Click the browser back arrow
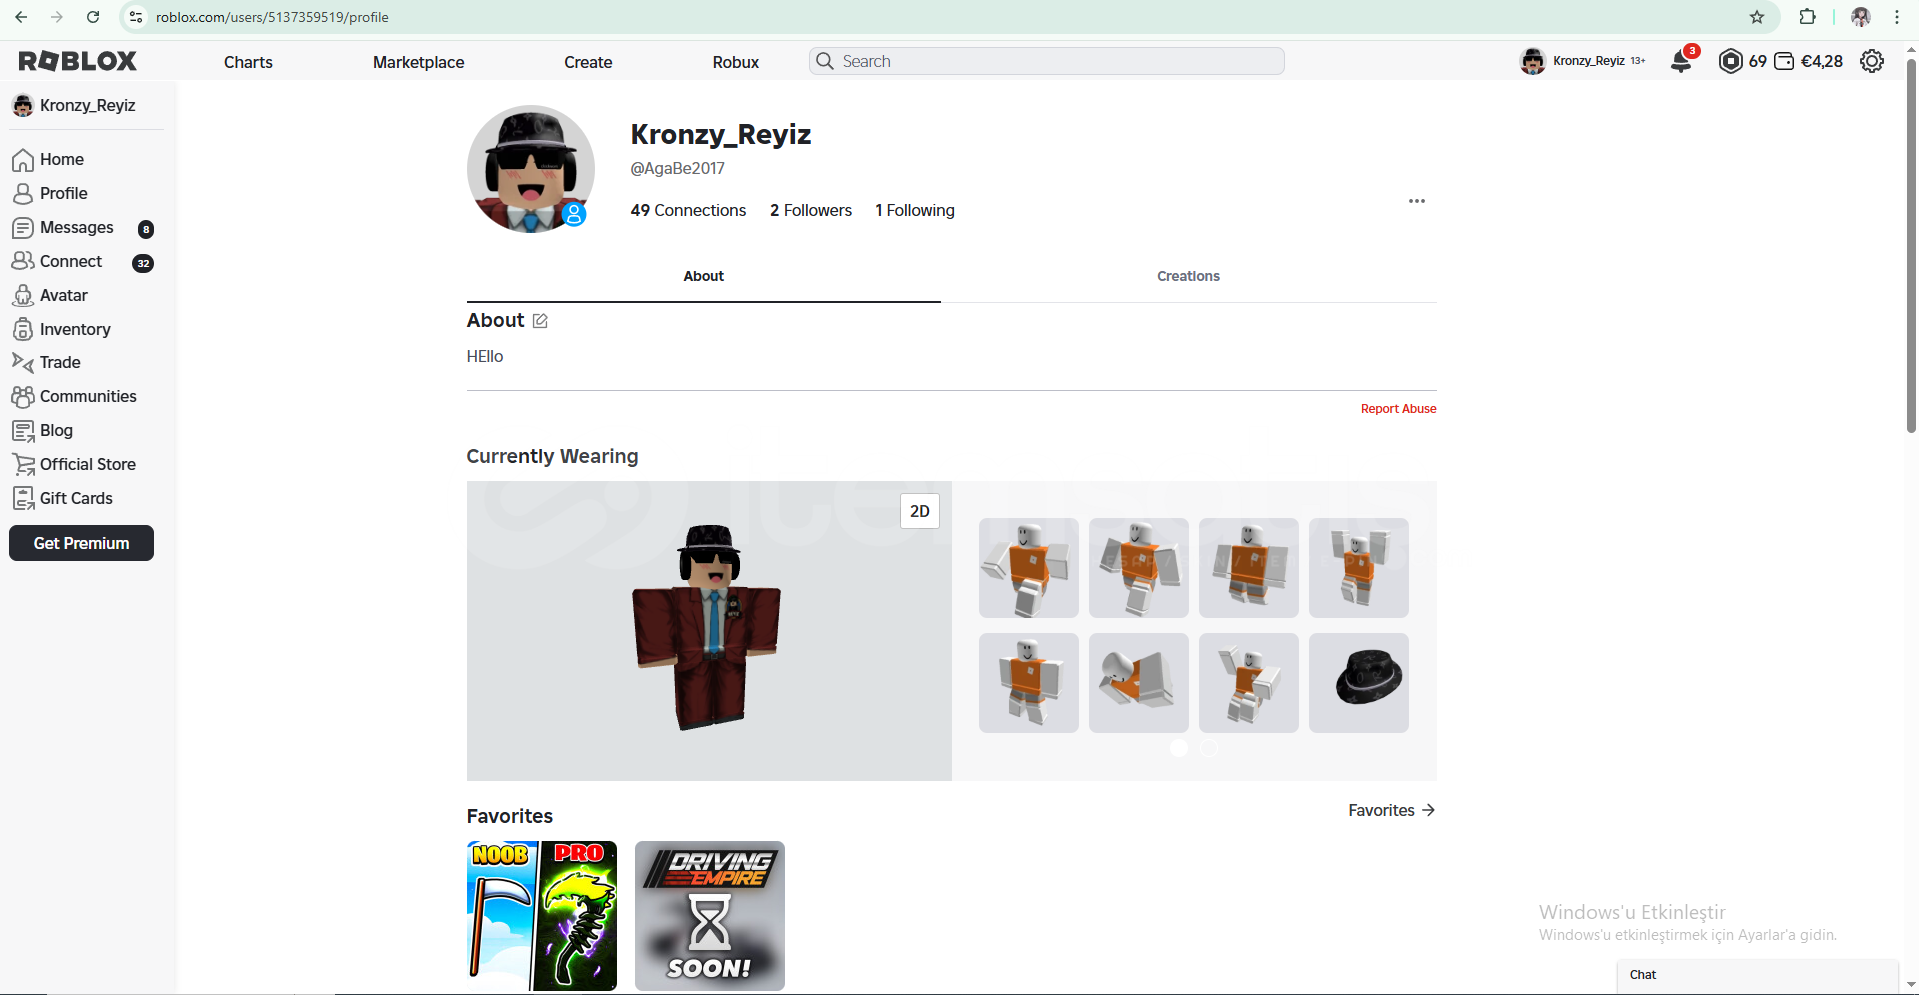1919x995 pixels. point(21,17)
